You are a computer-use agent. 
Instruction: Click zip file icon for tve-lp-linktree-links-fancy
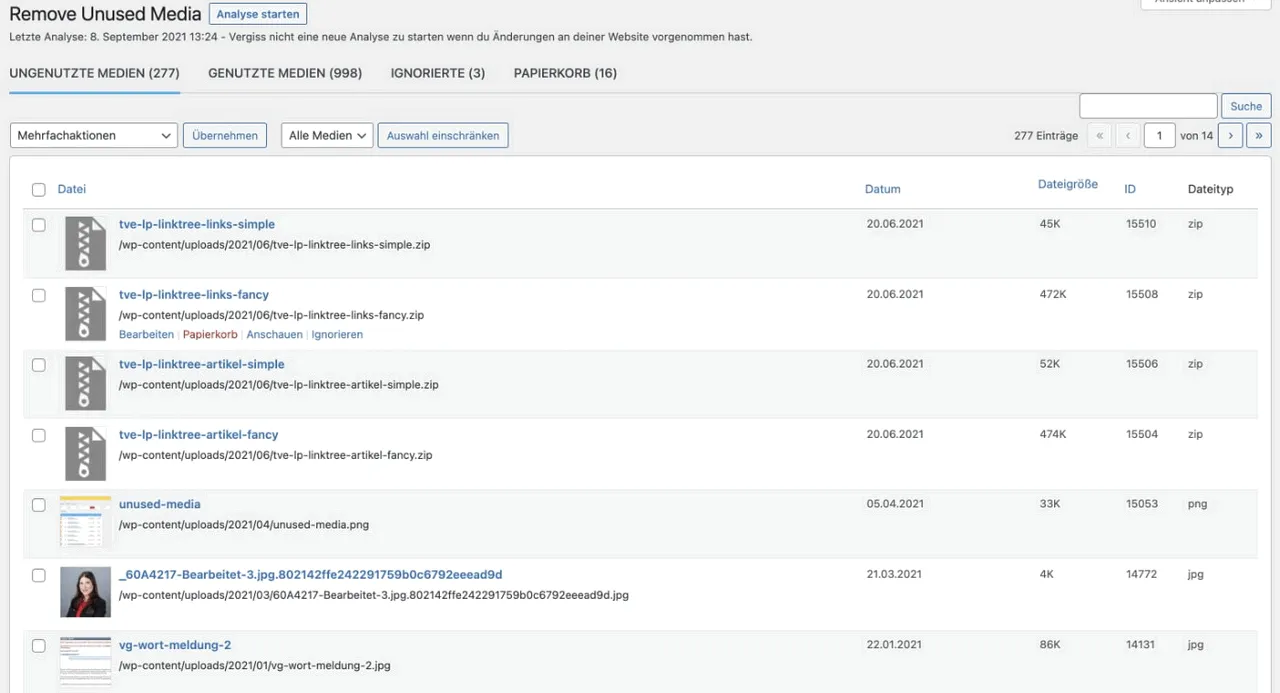coord(85,313)
